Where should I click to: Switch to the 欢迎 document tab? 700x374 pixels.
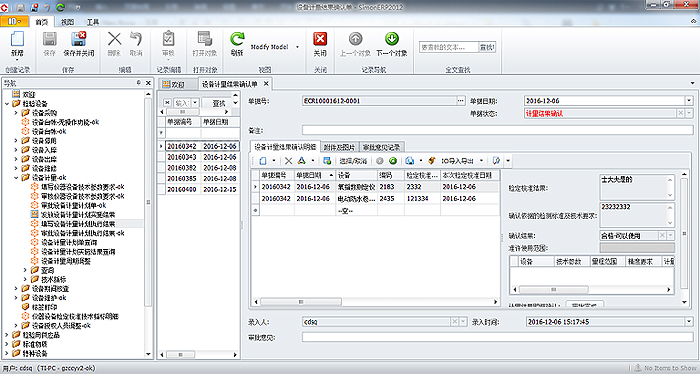[178, 84]
